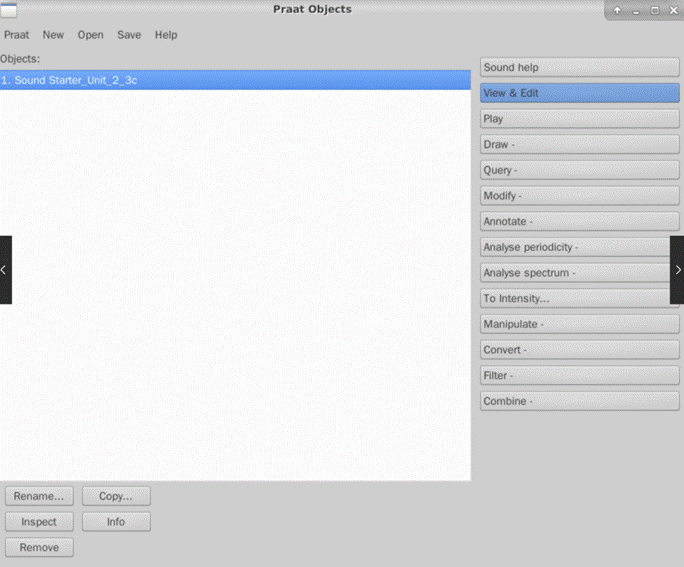Click View & Edit button
This screenshot has height=567, width=684.
pos(580,93)
